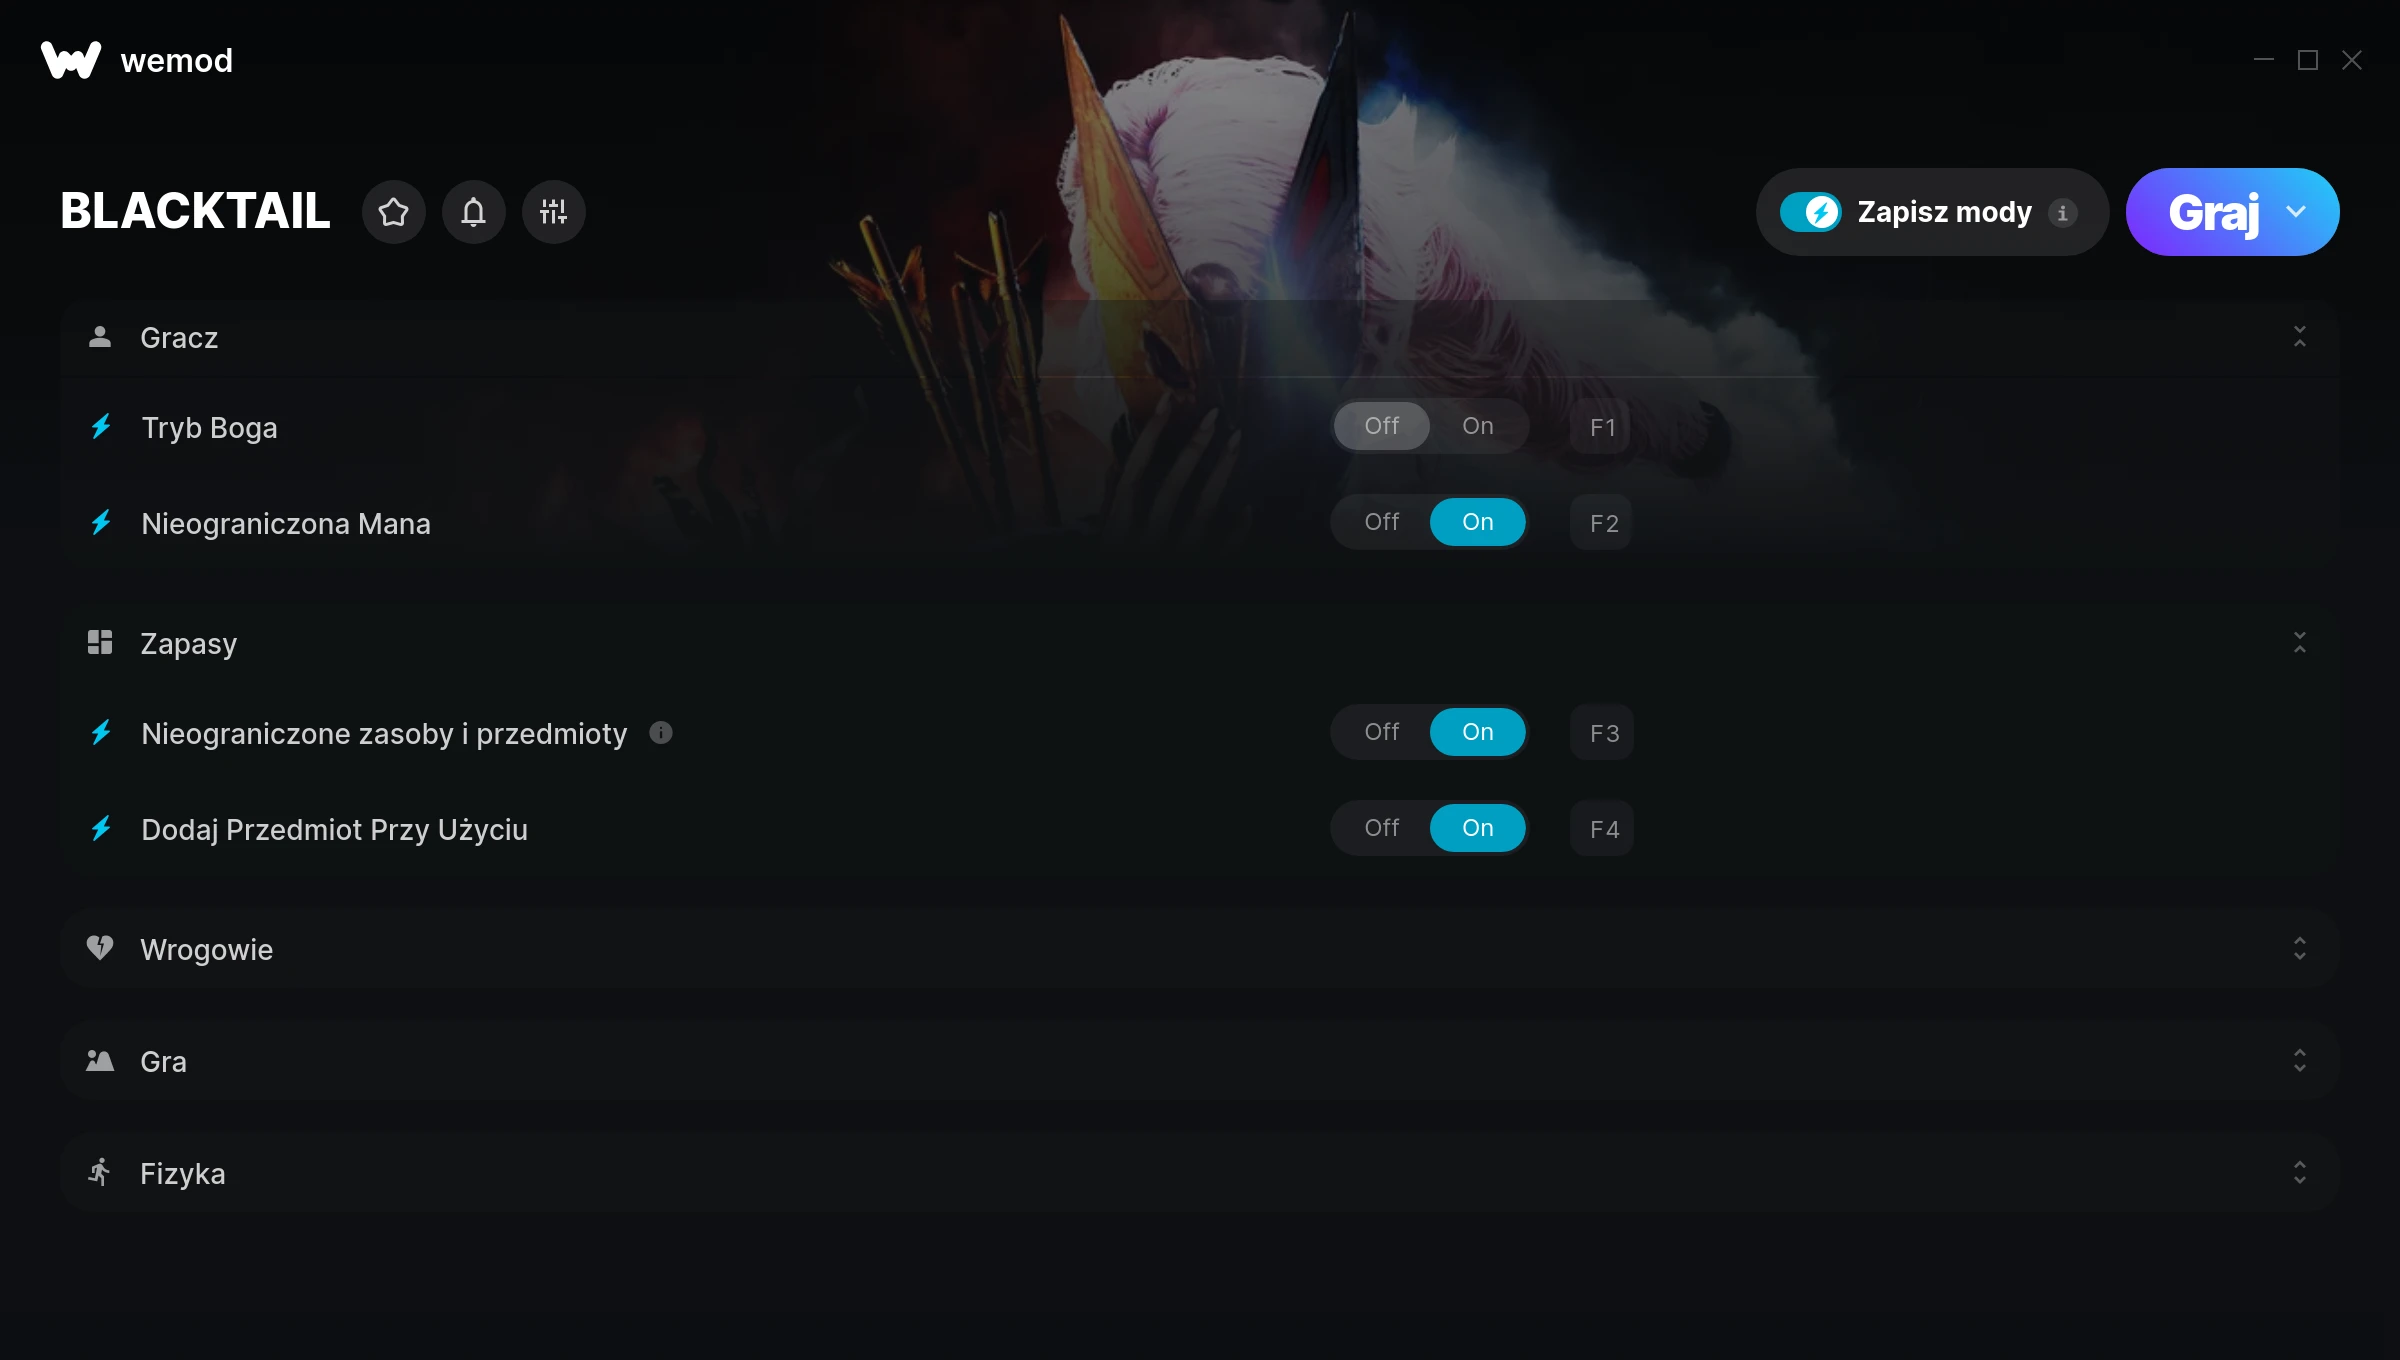Toggle the Zapisz mody switch
The height and width of the screenshot is (1360, 2400).
[1810, 212]
